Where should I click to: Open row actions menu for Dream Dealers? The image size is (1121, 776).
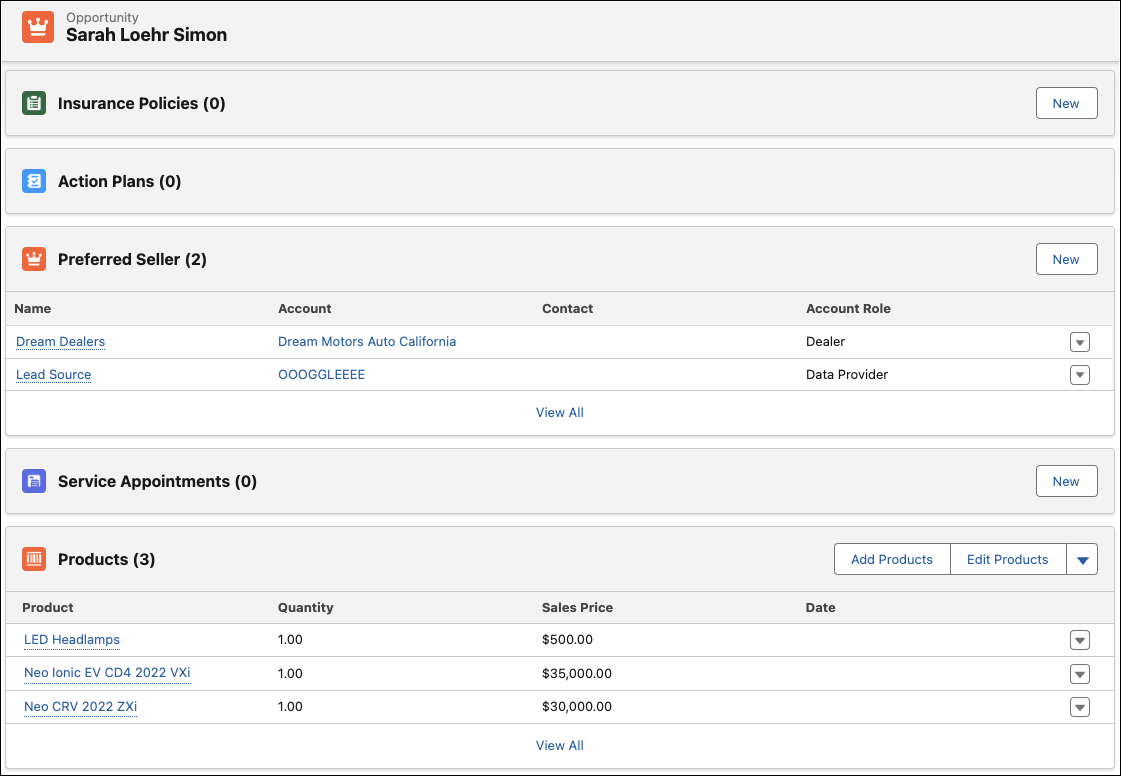[1080, 342]
